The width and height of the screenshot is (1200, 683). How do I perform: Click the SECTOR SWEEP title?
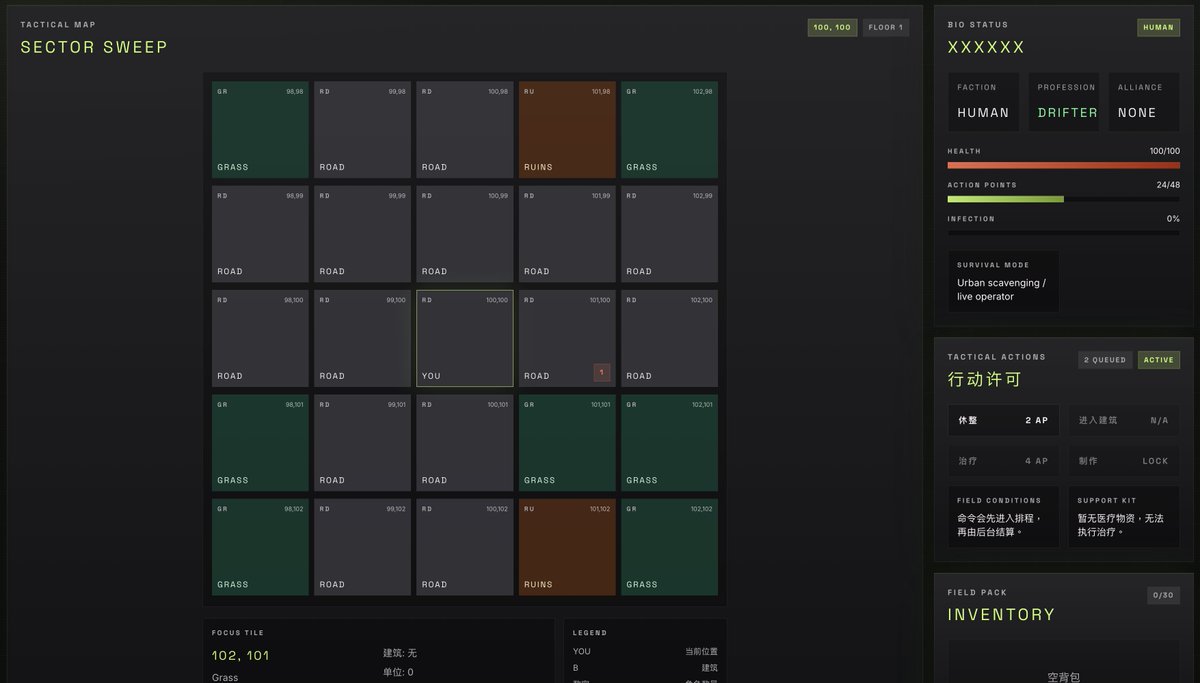click(x=94, y=47)
